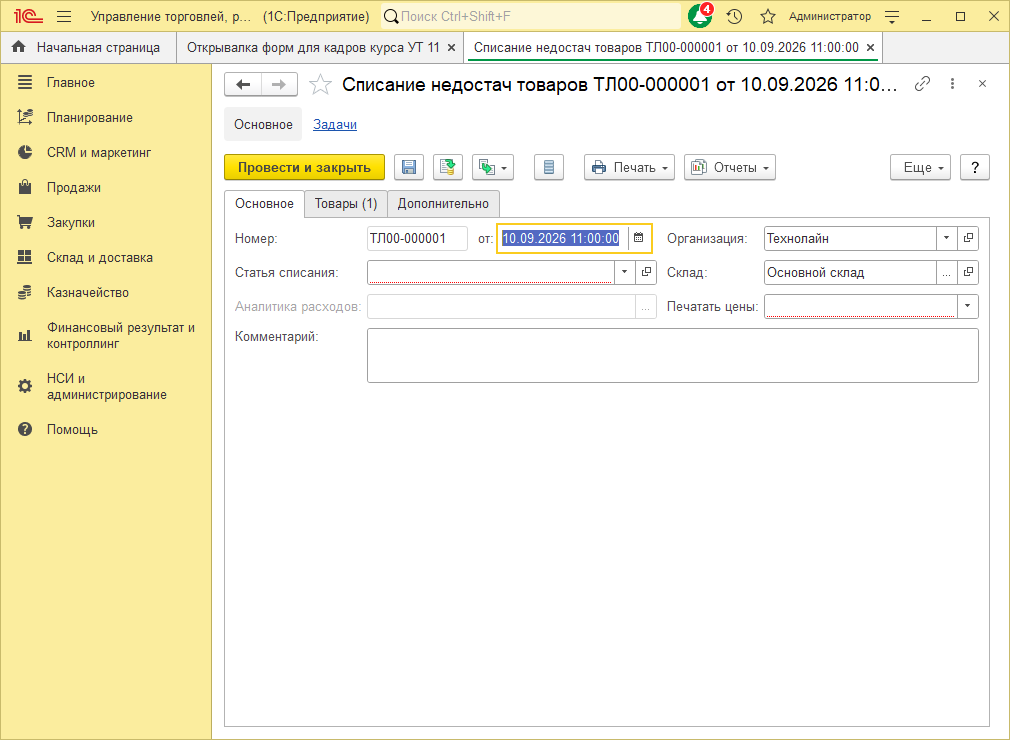Open the history clock icon
This screenshot has height=740, width=1010.
point(734,17)
